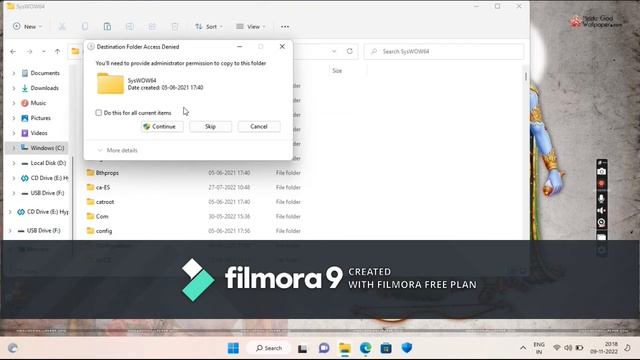Go back with the left arrow
This screenshot has width=640, height=360.
point(13,51)
